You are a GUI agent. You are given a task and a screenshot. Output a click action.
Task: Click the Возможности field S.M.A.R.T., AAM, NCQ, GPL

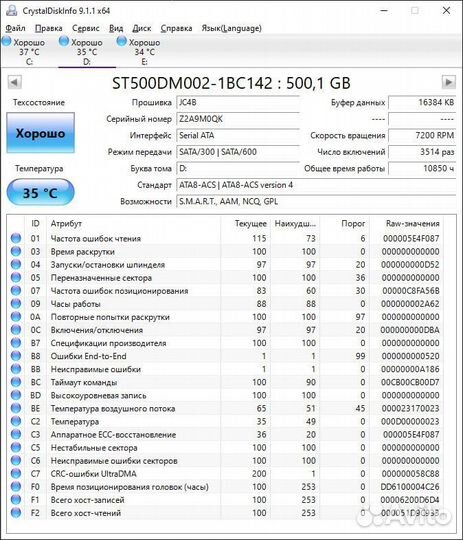point(316,201)
